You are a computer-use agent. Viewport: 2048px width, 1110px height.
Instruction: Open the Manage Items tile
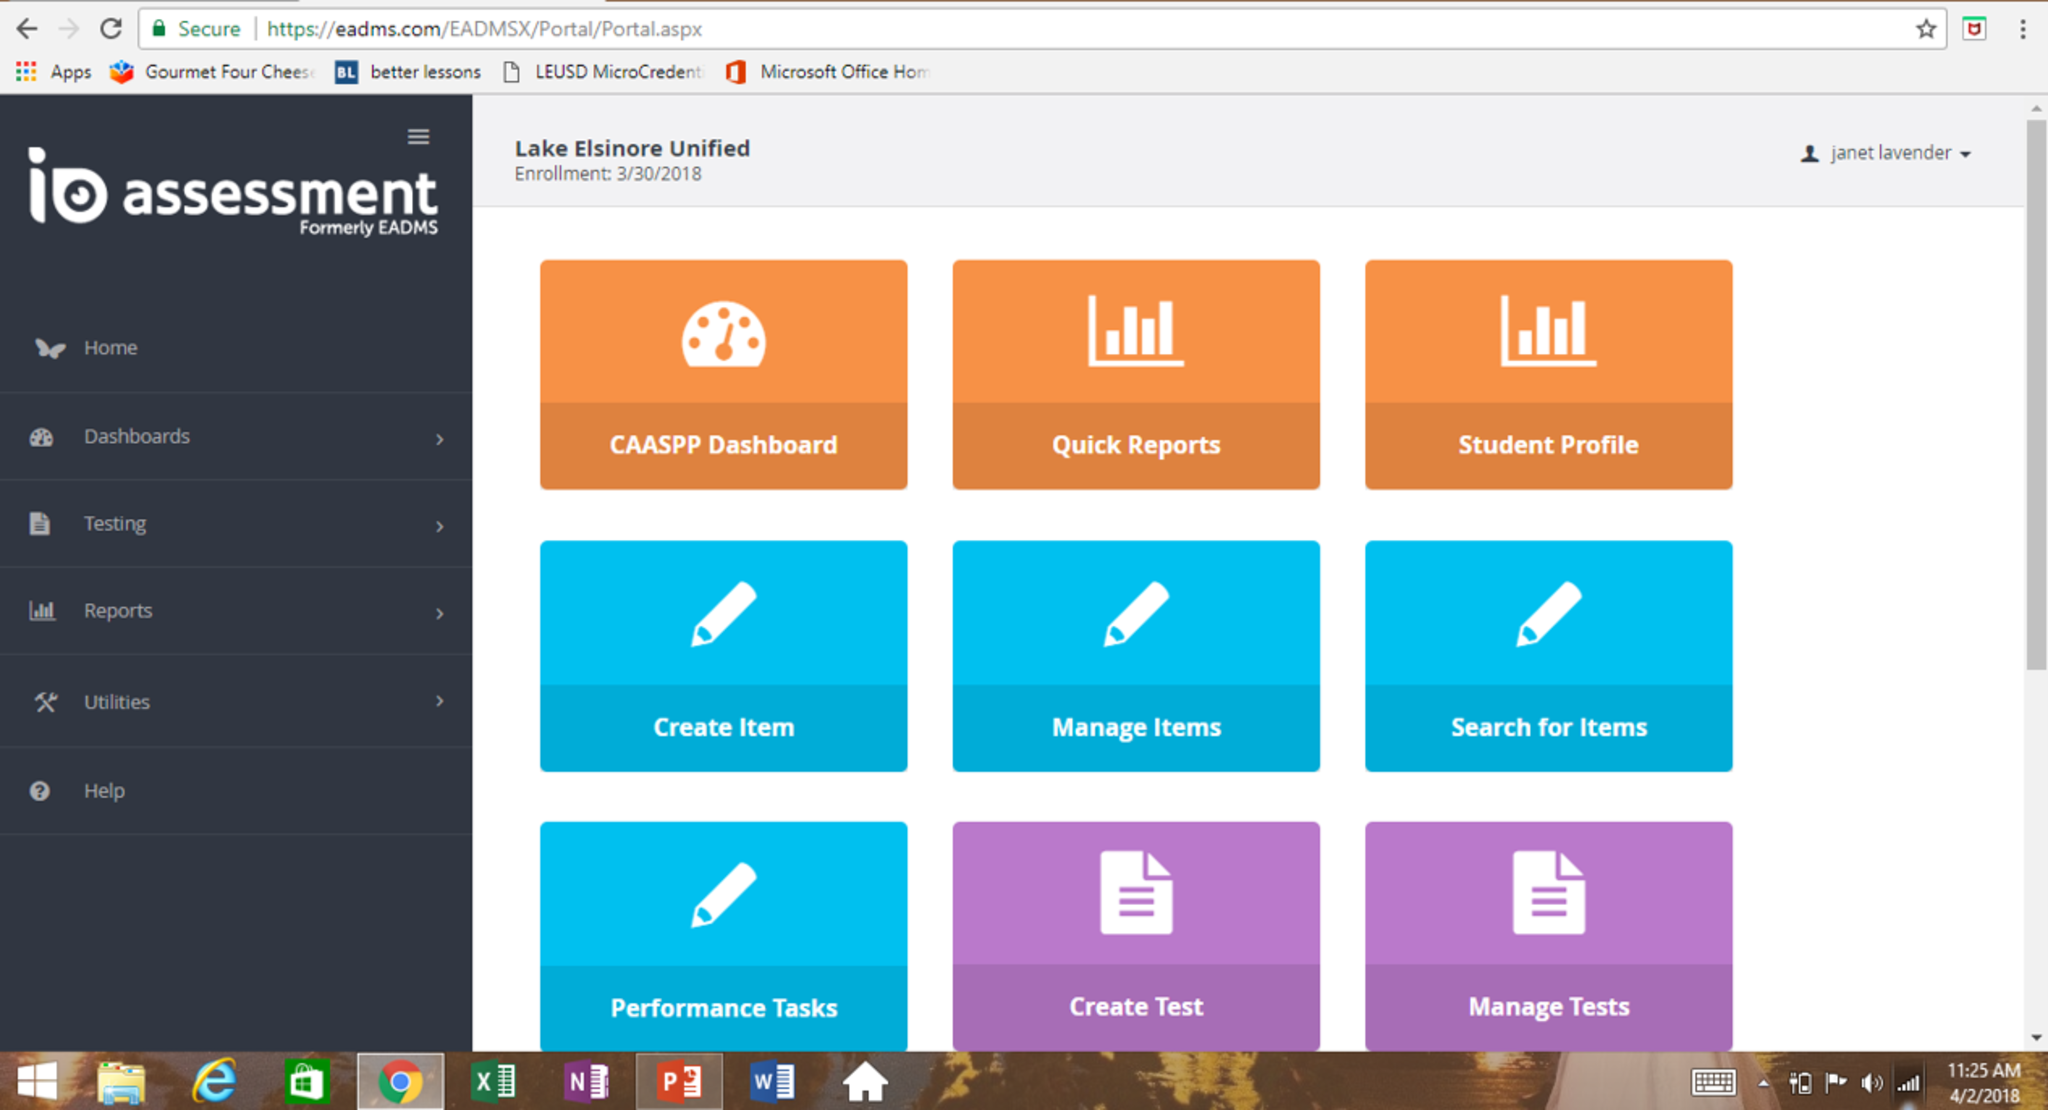[x=1135, y=656]
